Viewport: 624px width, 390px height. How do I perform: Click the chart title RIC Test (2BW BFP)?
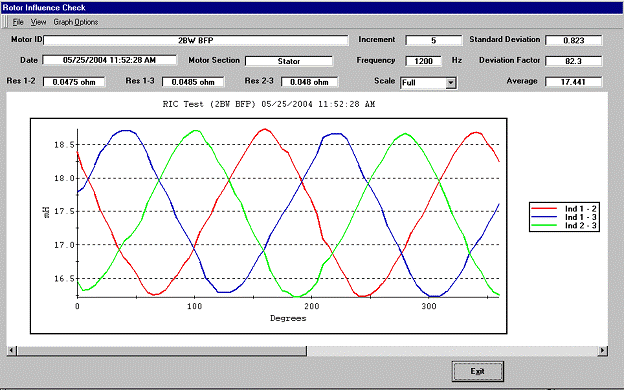coord(269,104)
